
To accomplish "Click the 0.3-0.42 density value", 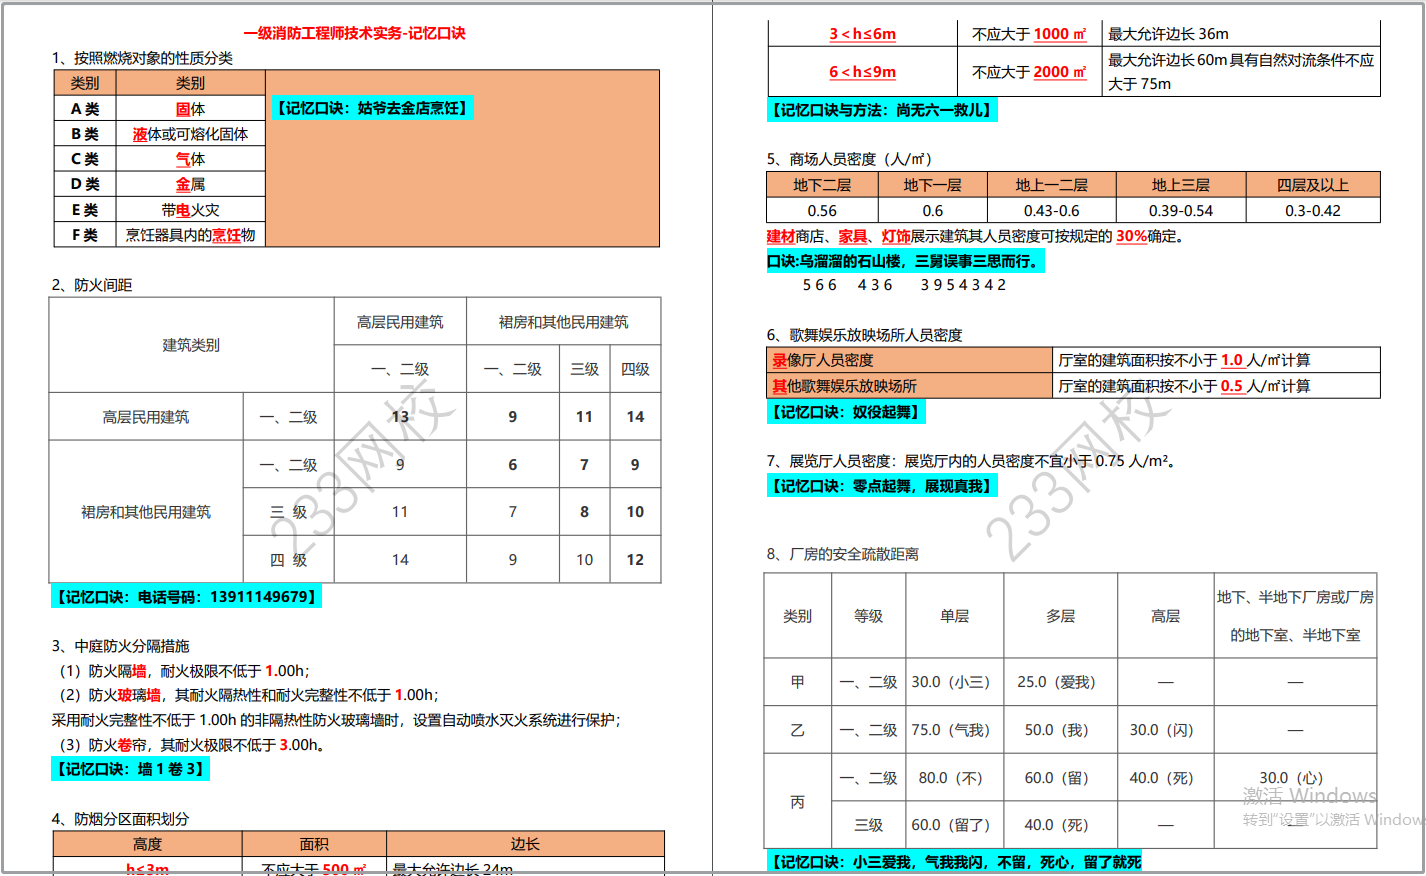I will pyautogui.click(x=1313, y=210).
